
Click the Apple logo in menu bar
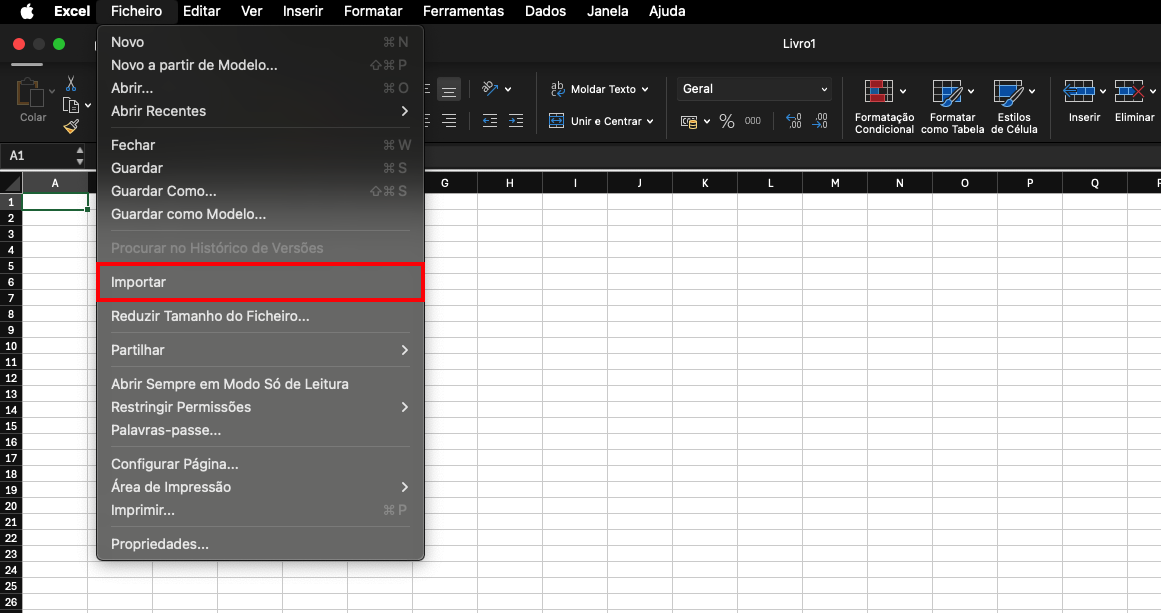tap(27, 12)
